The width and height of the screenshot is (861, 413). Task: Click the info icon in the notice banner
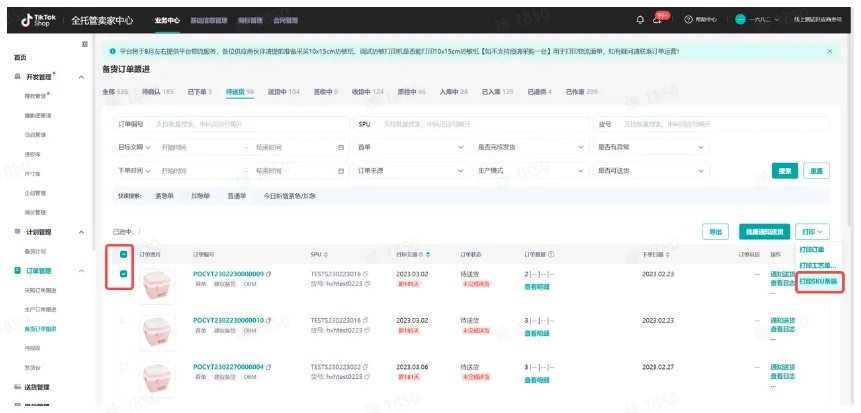tap(113, 51)
